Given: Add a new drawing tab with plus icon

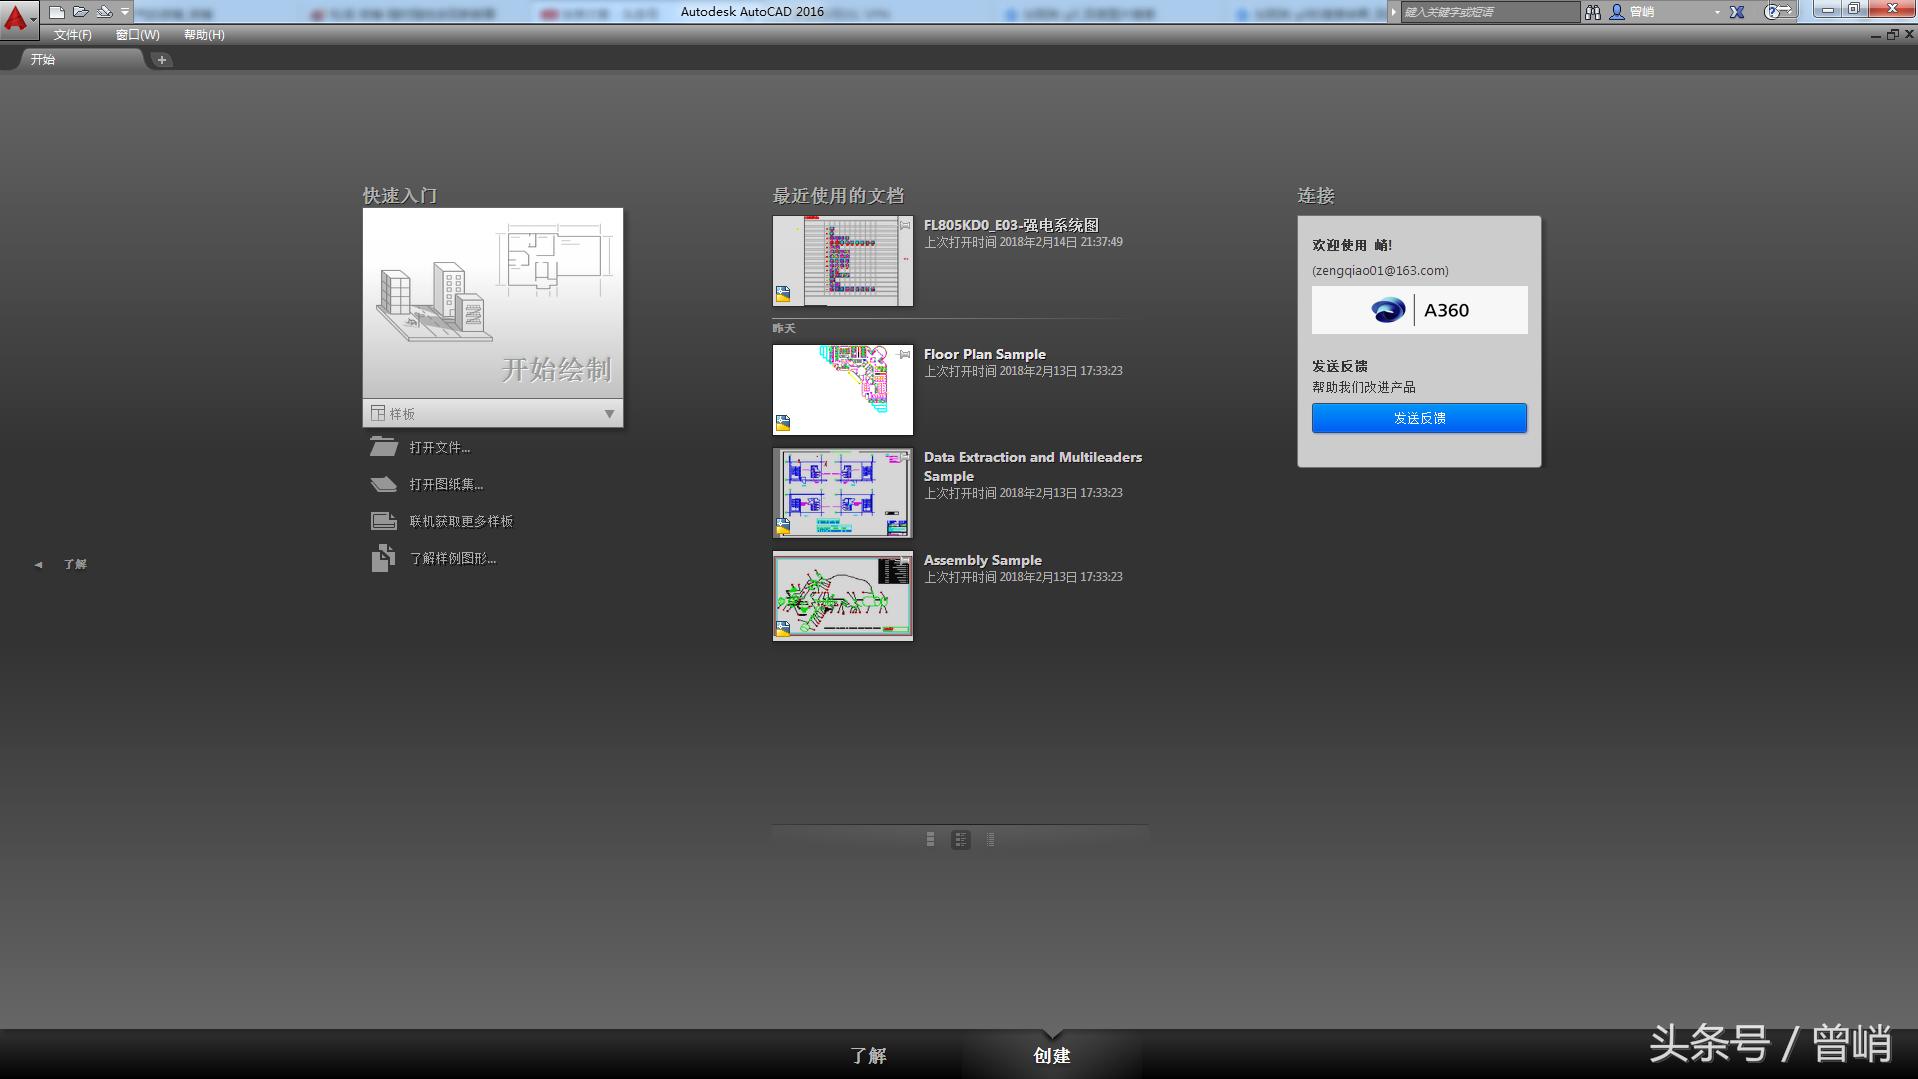Looking at the screenshot, I should click(x=161, y=60).
